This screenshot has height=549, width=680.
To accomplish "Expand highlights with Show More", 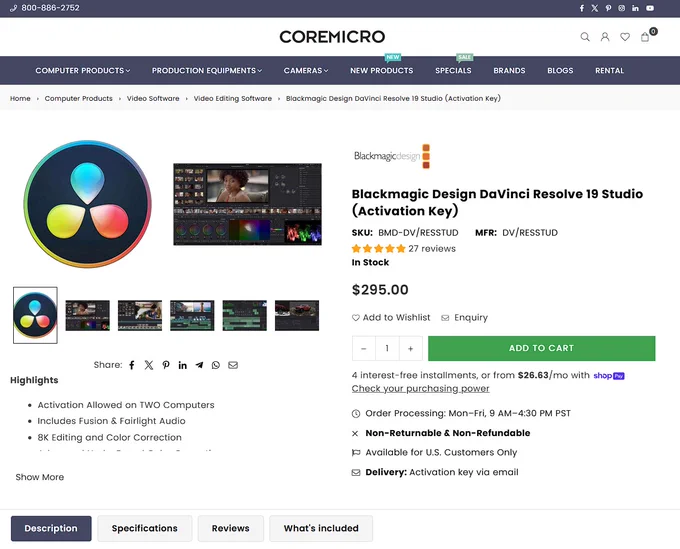I will (40, 477).
